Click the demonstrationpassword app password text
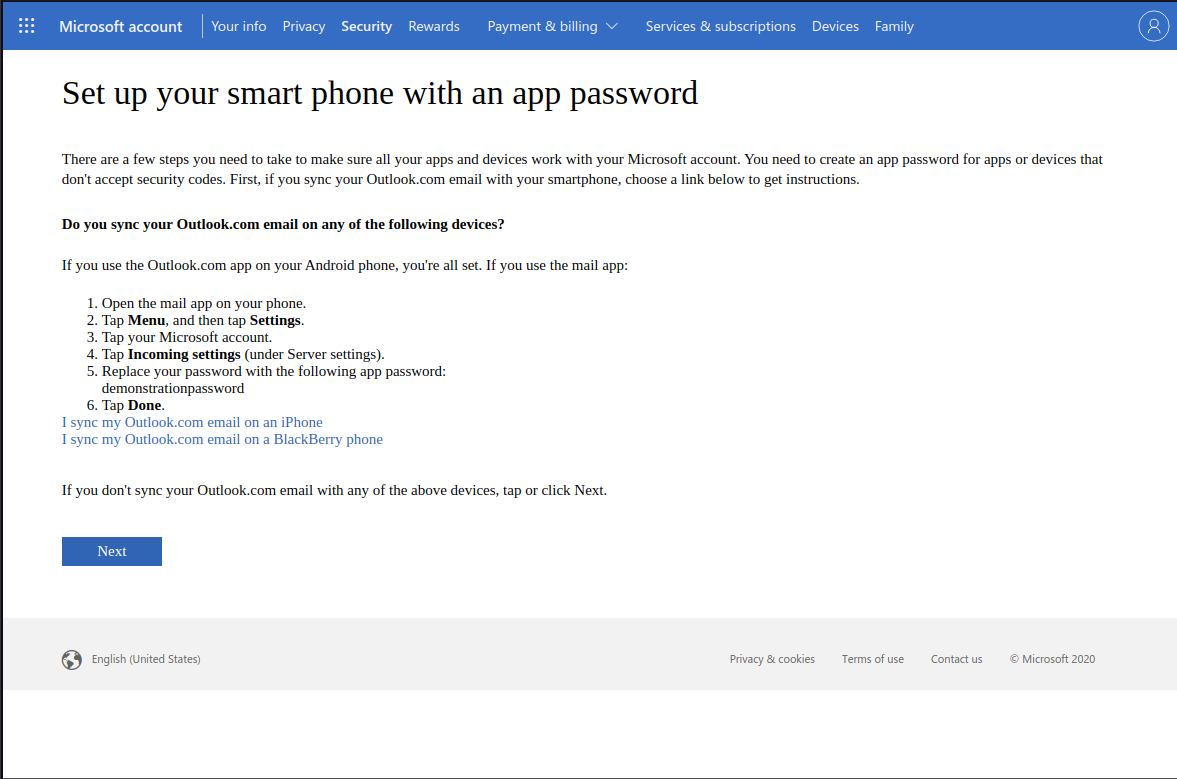Viewport: 1177px width, 779px height. coord(173,389)
